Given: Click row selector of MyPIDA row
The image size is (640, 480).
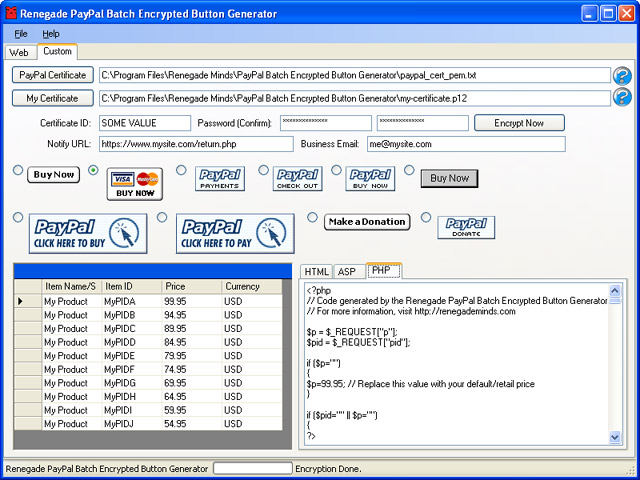Looking at the screenshot, I should (28, 301).
